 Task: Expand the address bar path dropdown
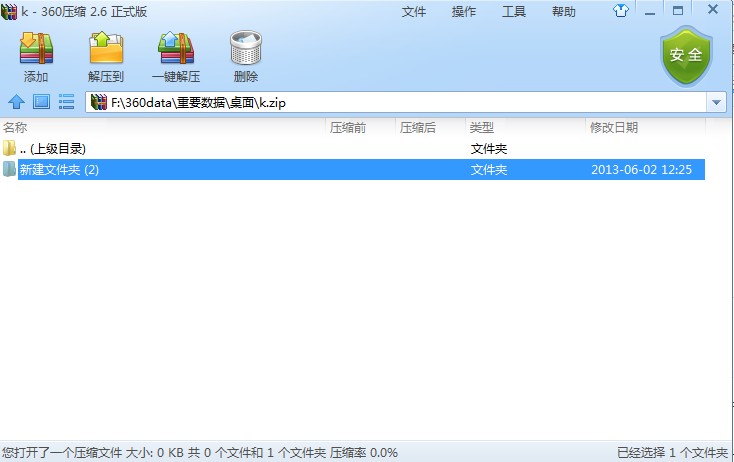click(x=716, y=102)
